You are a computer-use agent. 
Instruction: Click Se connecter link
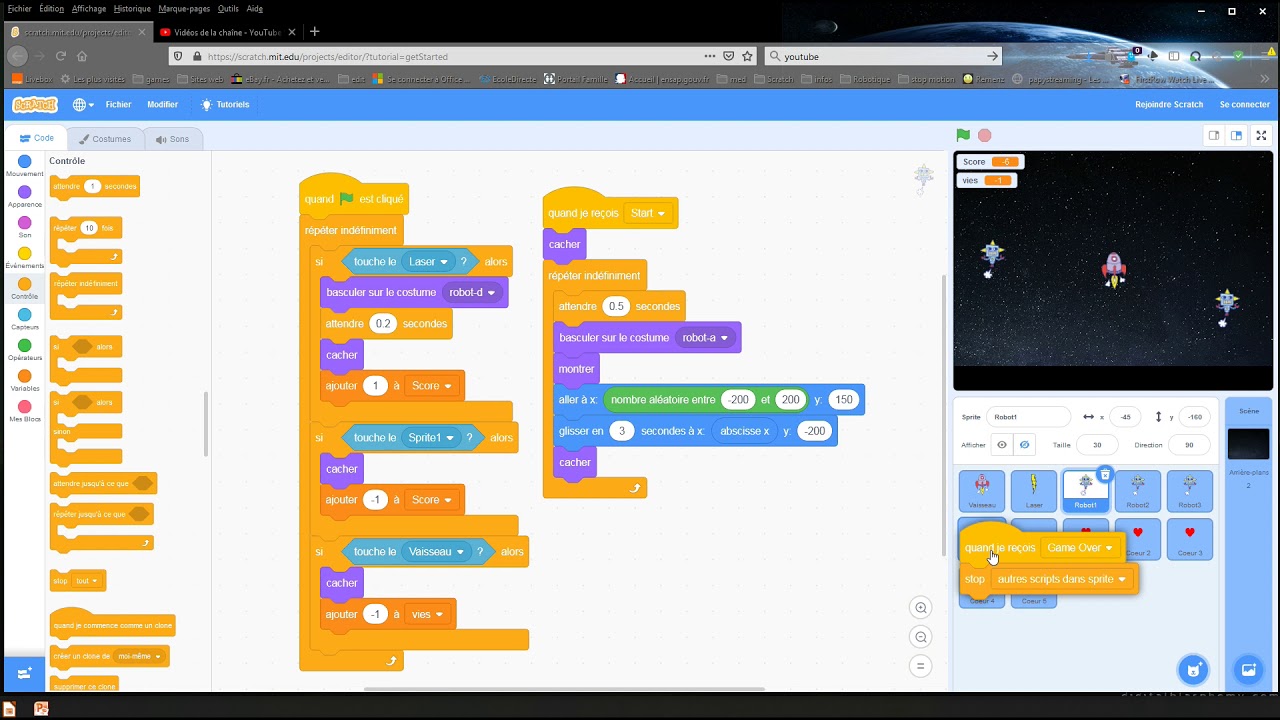click(1244, 104)
